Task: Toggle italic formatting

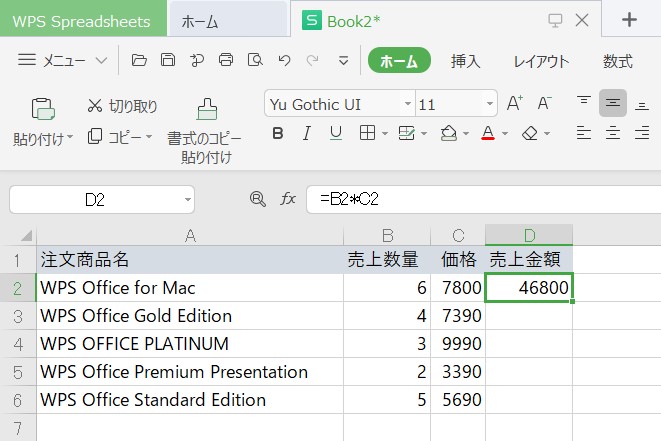Action: 306,134
